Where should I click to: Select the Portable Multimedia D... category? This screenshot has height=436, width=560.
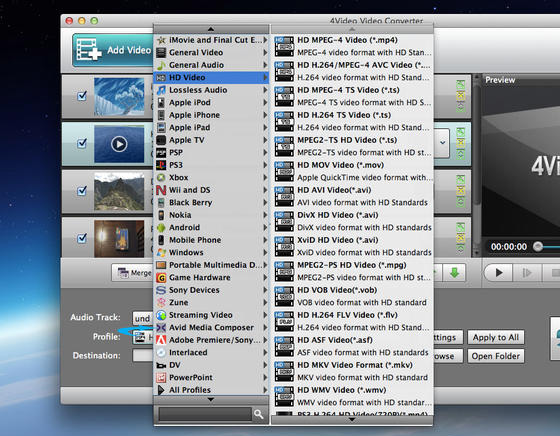pos(211,265)
